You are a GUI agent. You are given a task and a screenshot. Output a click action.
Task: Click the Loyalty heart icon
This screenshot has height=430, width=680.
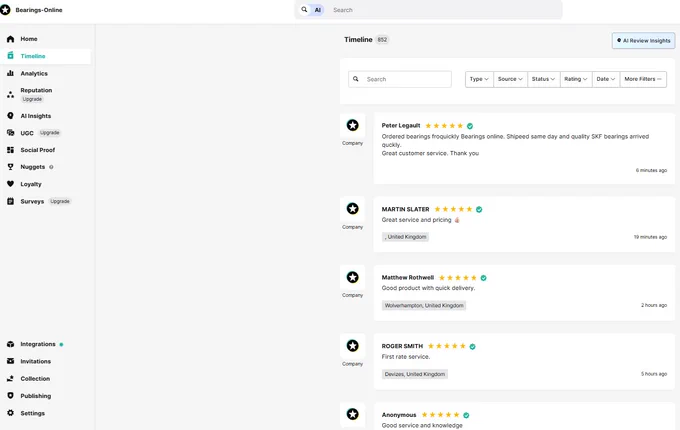pyautogui.click(x=10, y=184)
